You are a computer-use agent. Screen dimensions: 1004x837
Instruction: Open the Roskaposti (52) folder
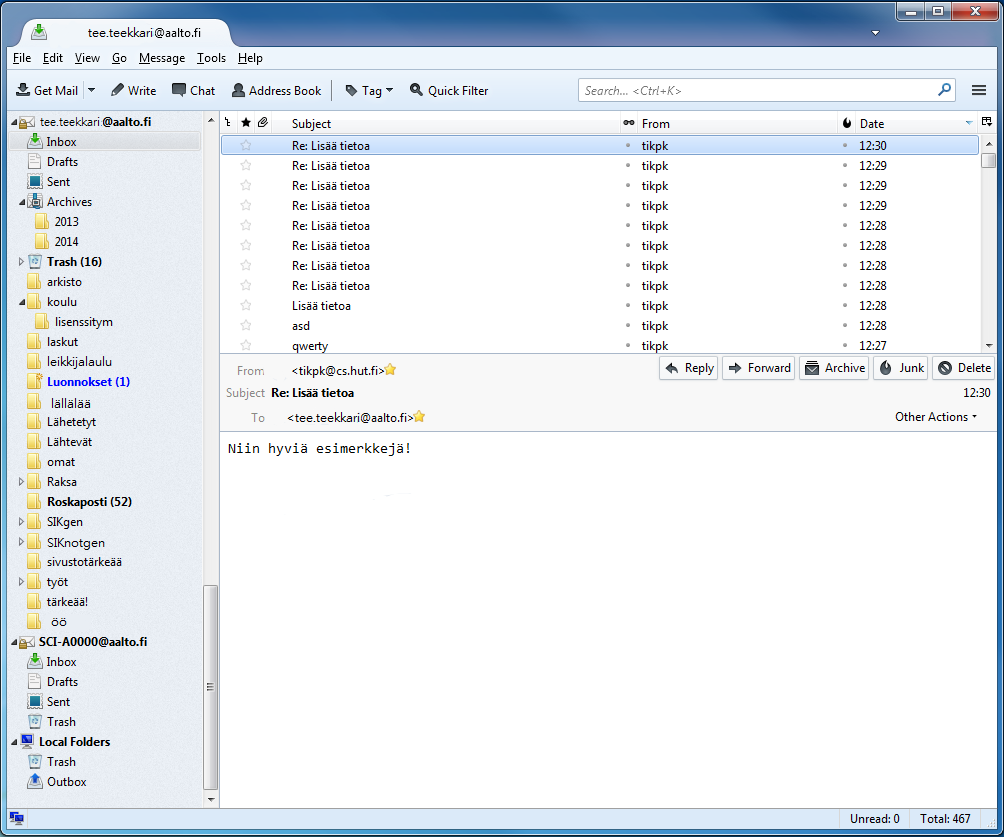coord(89,502)
